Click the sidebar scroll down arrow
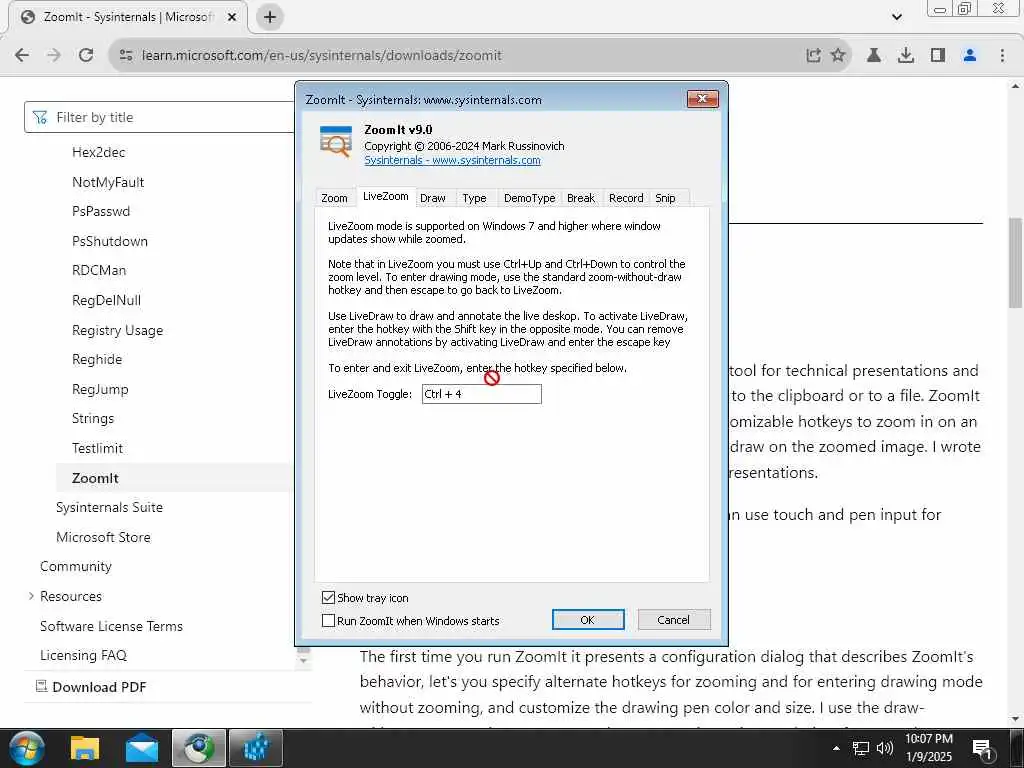 pos(303,660)
